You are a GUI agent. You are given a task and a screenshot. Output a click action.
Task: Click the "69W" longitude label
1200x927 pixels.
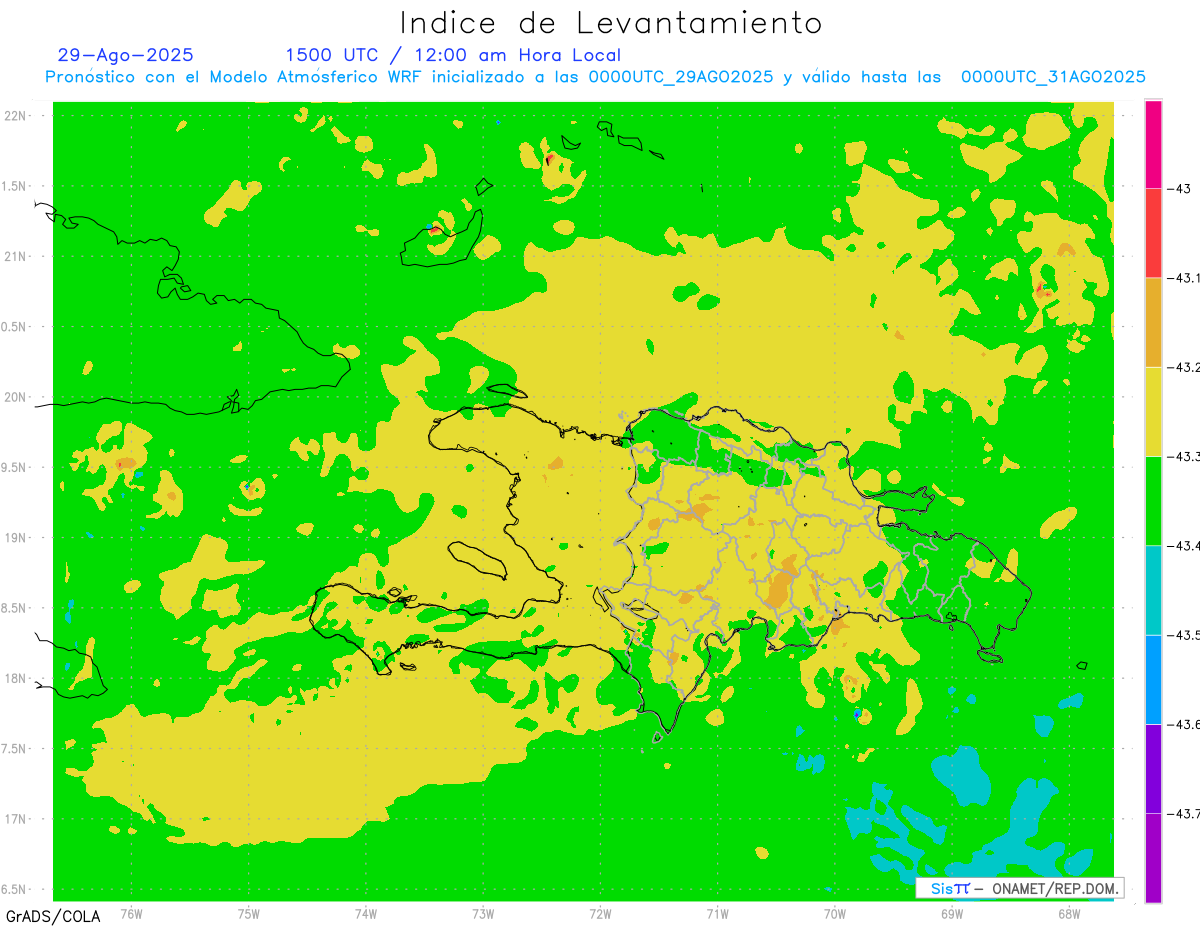point(952,912)
